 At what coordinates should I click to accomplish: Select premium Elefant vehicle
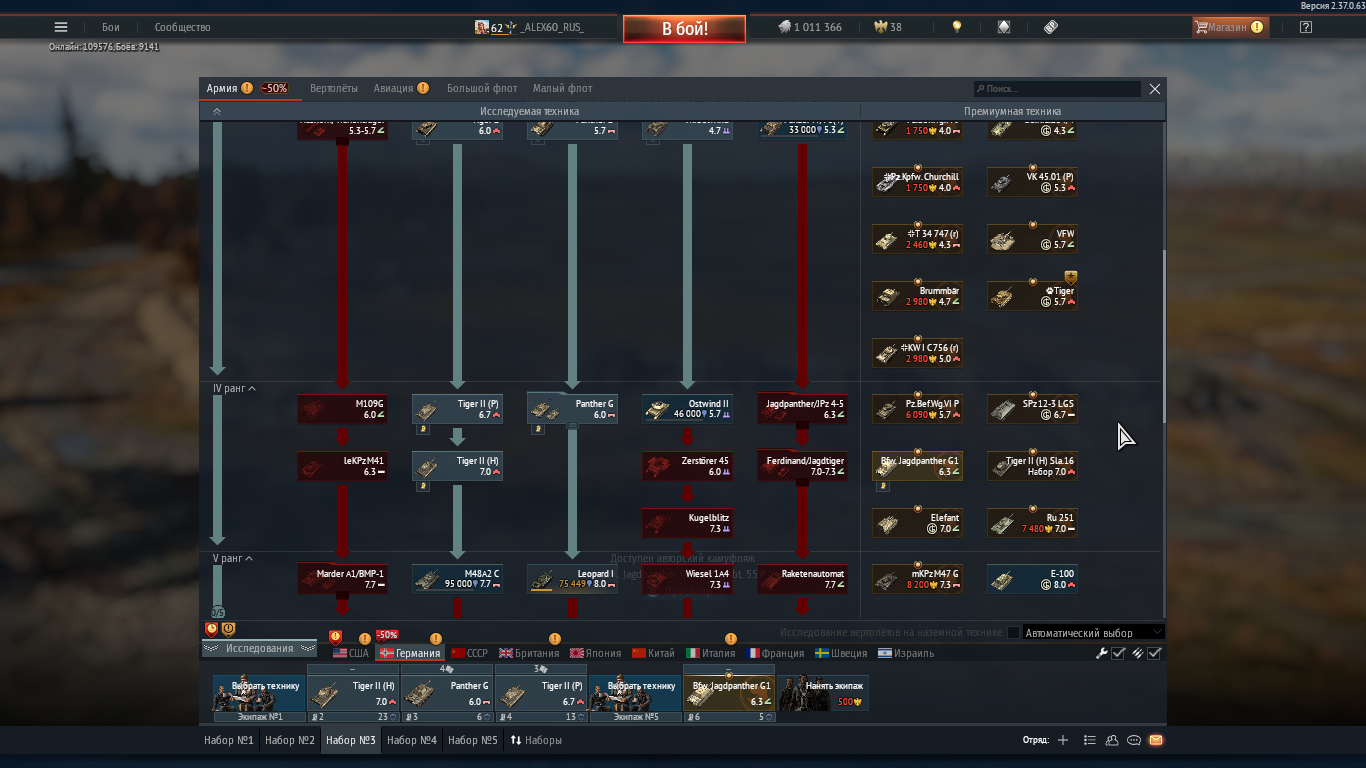(x=917, y=523)
